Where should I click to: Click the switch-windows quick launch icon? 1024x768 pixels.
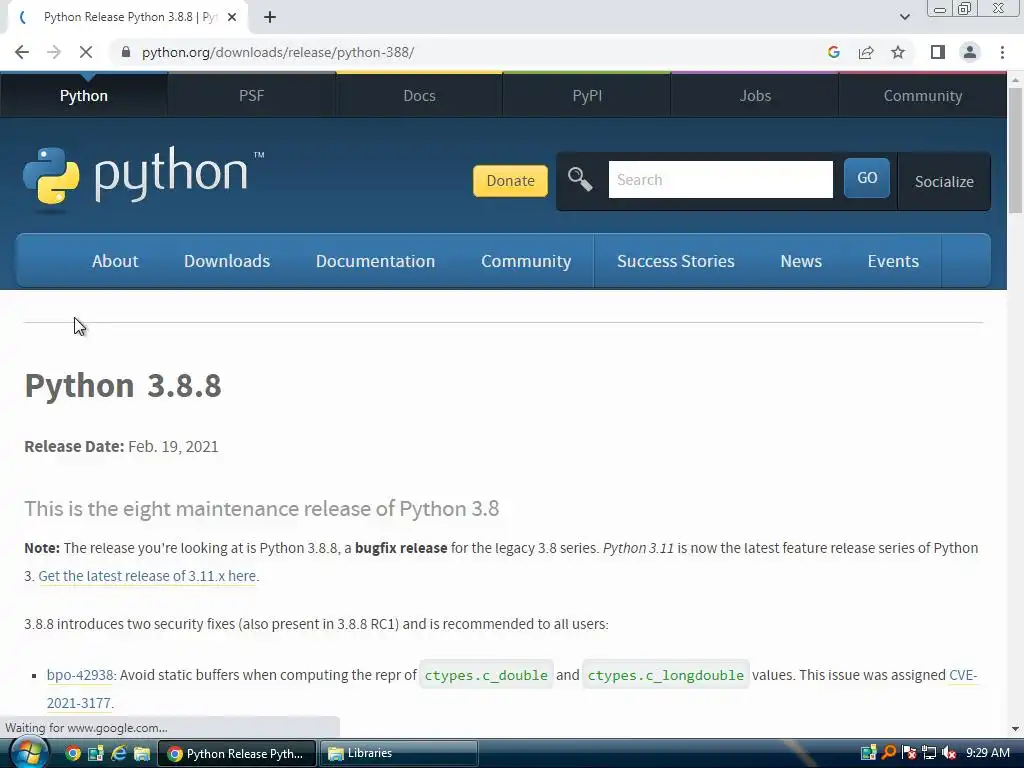coord(96,754)
